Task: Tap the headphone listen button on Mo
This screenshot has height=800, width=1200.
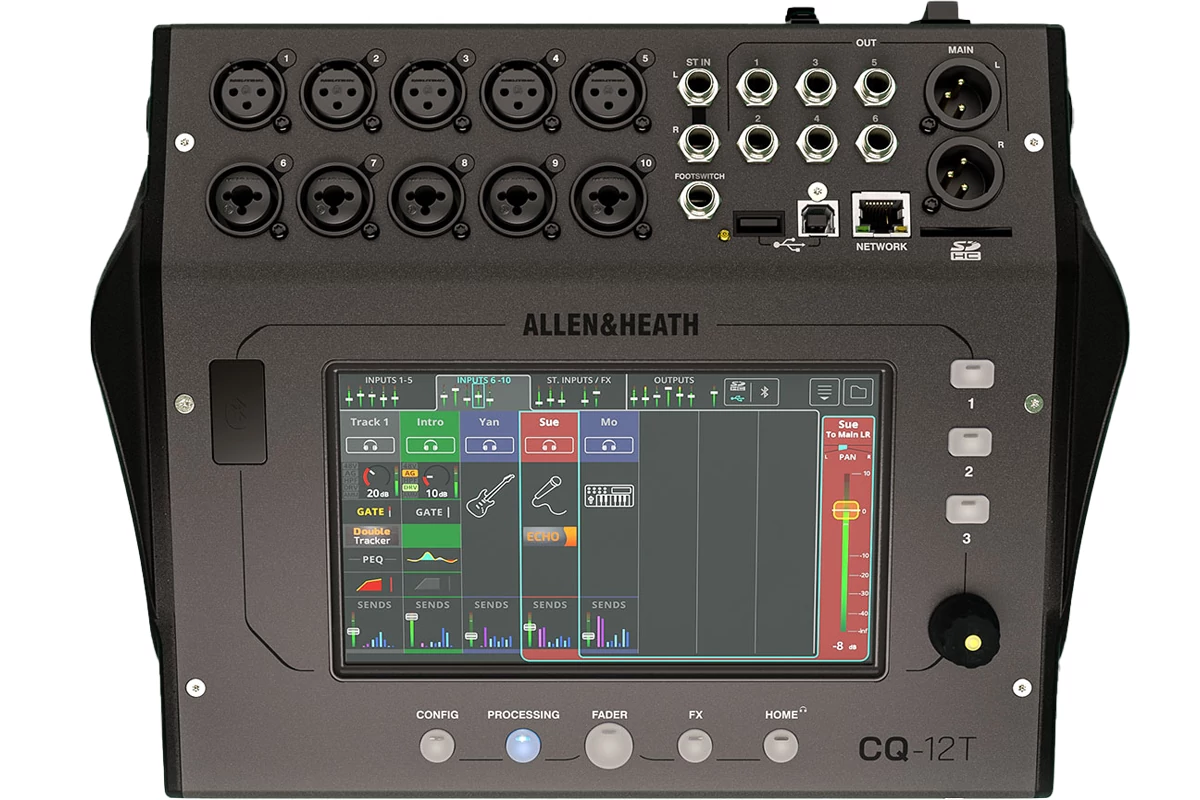Action: [609, 445]
